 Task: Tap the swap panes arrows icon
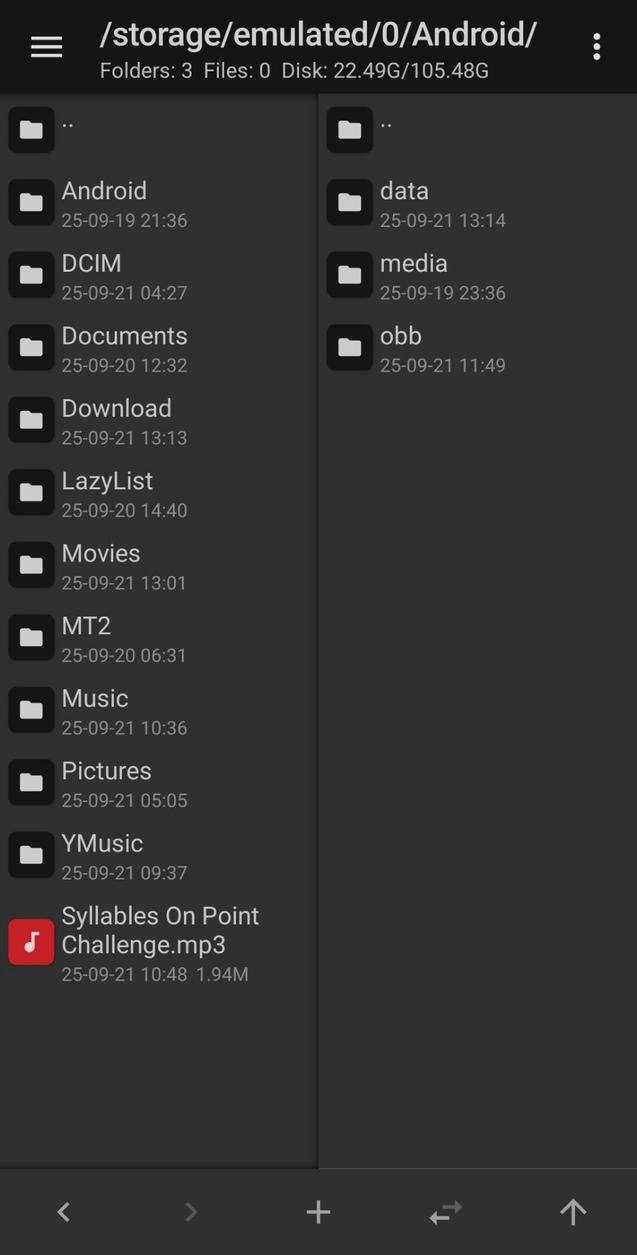pos(445,1211)
